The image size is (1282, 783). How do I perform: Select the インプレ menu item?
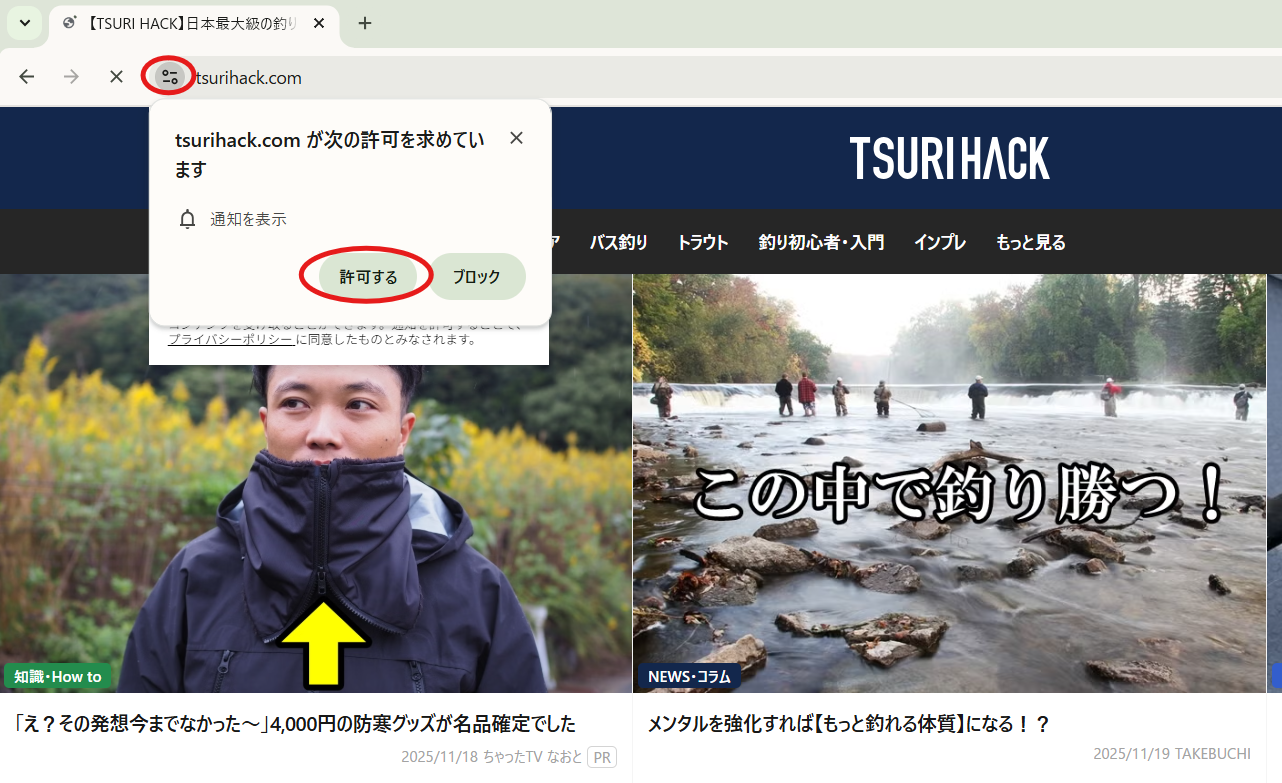939,242
